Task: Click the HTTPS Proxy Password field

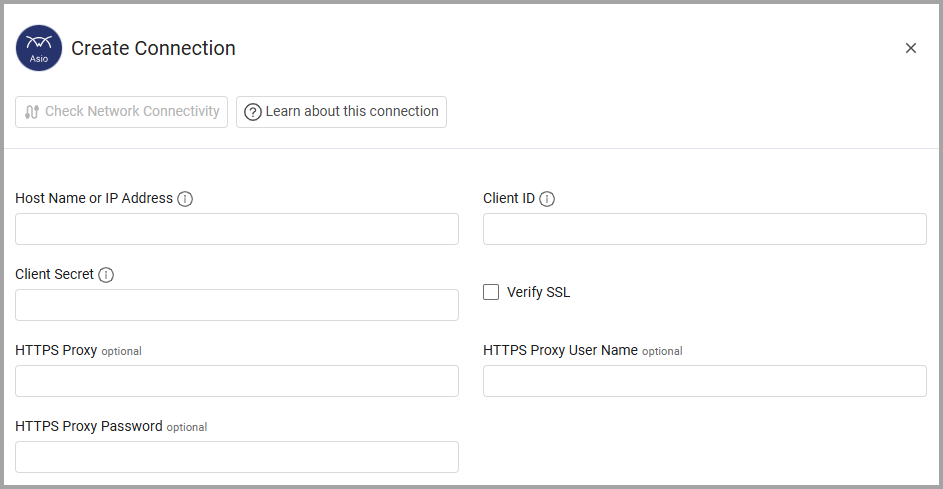Action: (x=237, y=457)
